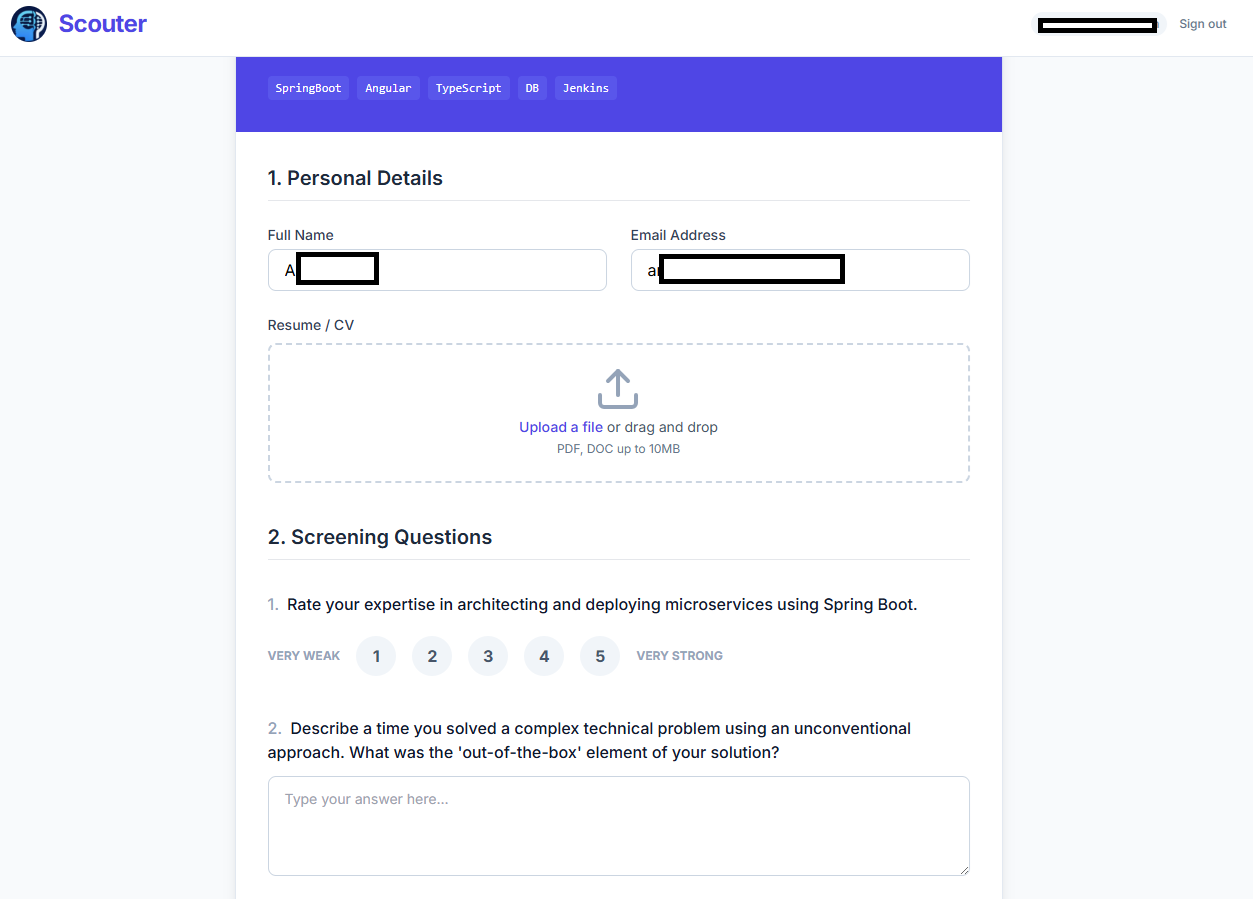Screen dimensions: 1253x899
Task: Click the Upload a file link
Action: pos(560,427)
